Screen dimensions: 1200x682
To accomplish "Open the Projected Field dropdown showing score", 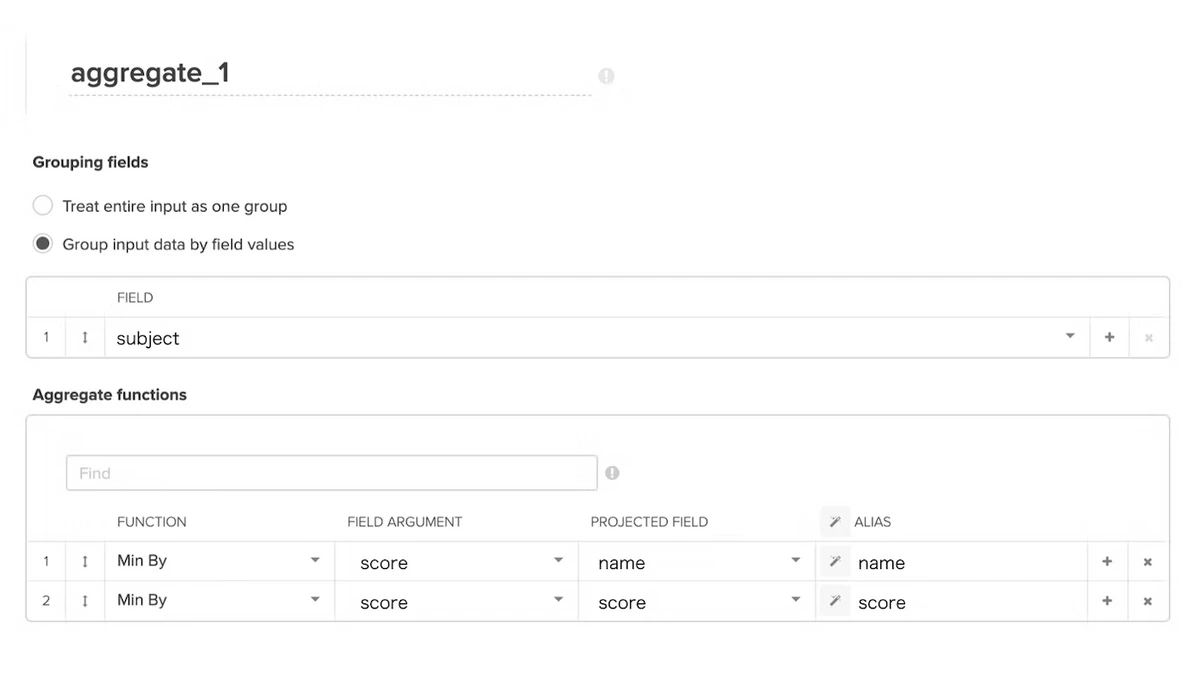I will pyautogui.click(x=697, y=602).
